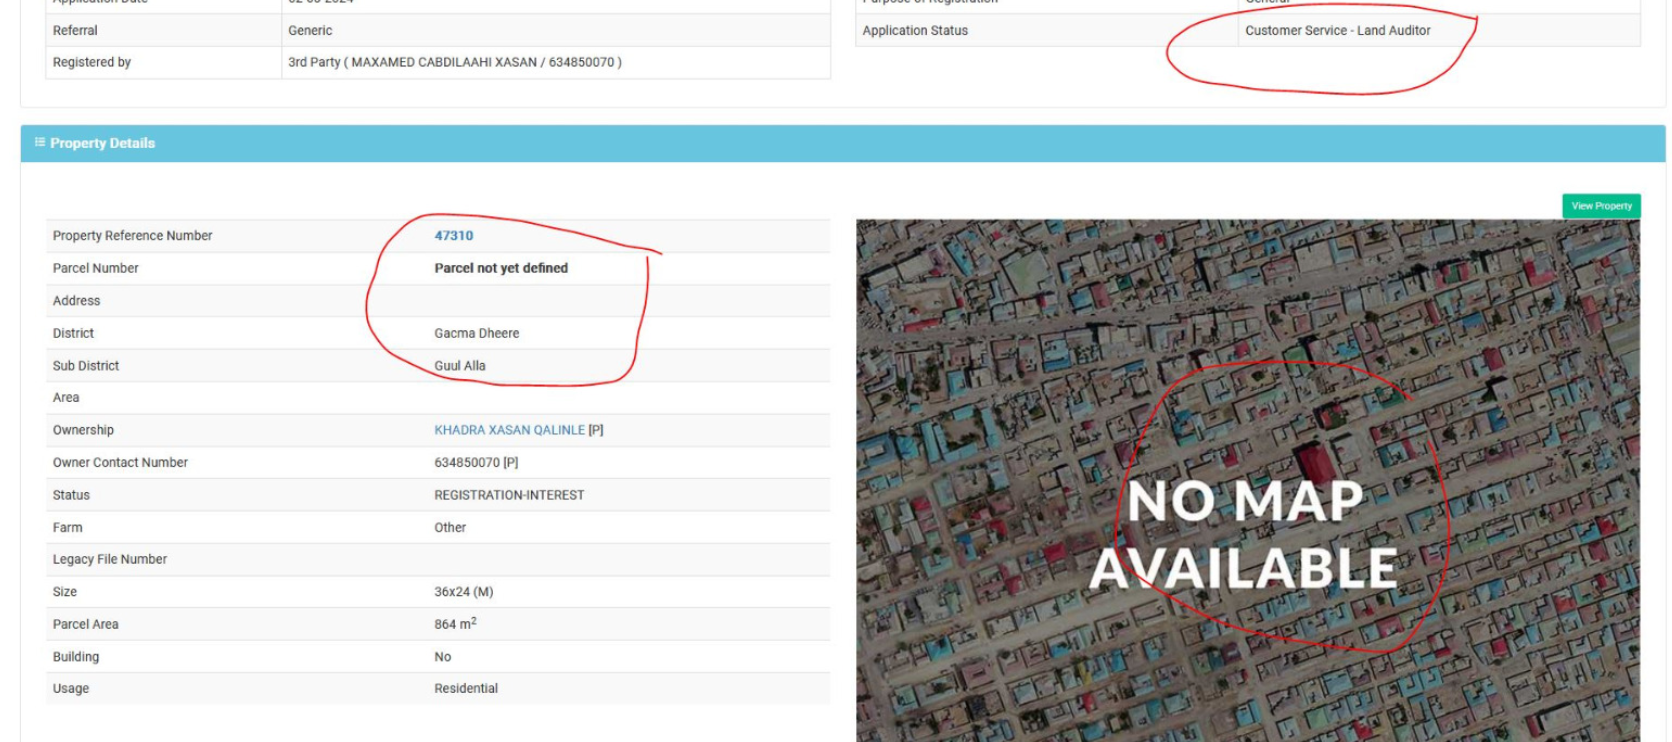Click the Building row label
This screenshot has height=742, width=1672.
(76, 657)
